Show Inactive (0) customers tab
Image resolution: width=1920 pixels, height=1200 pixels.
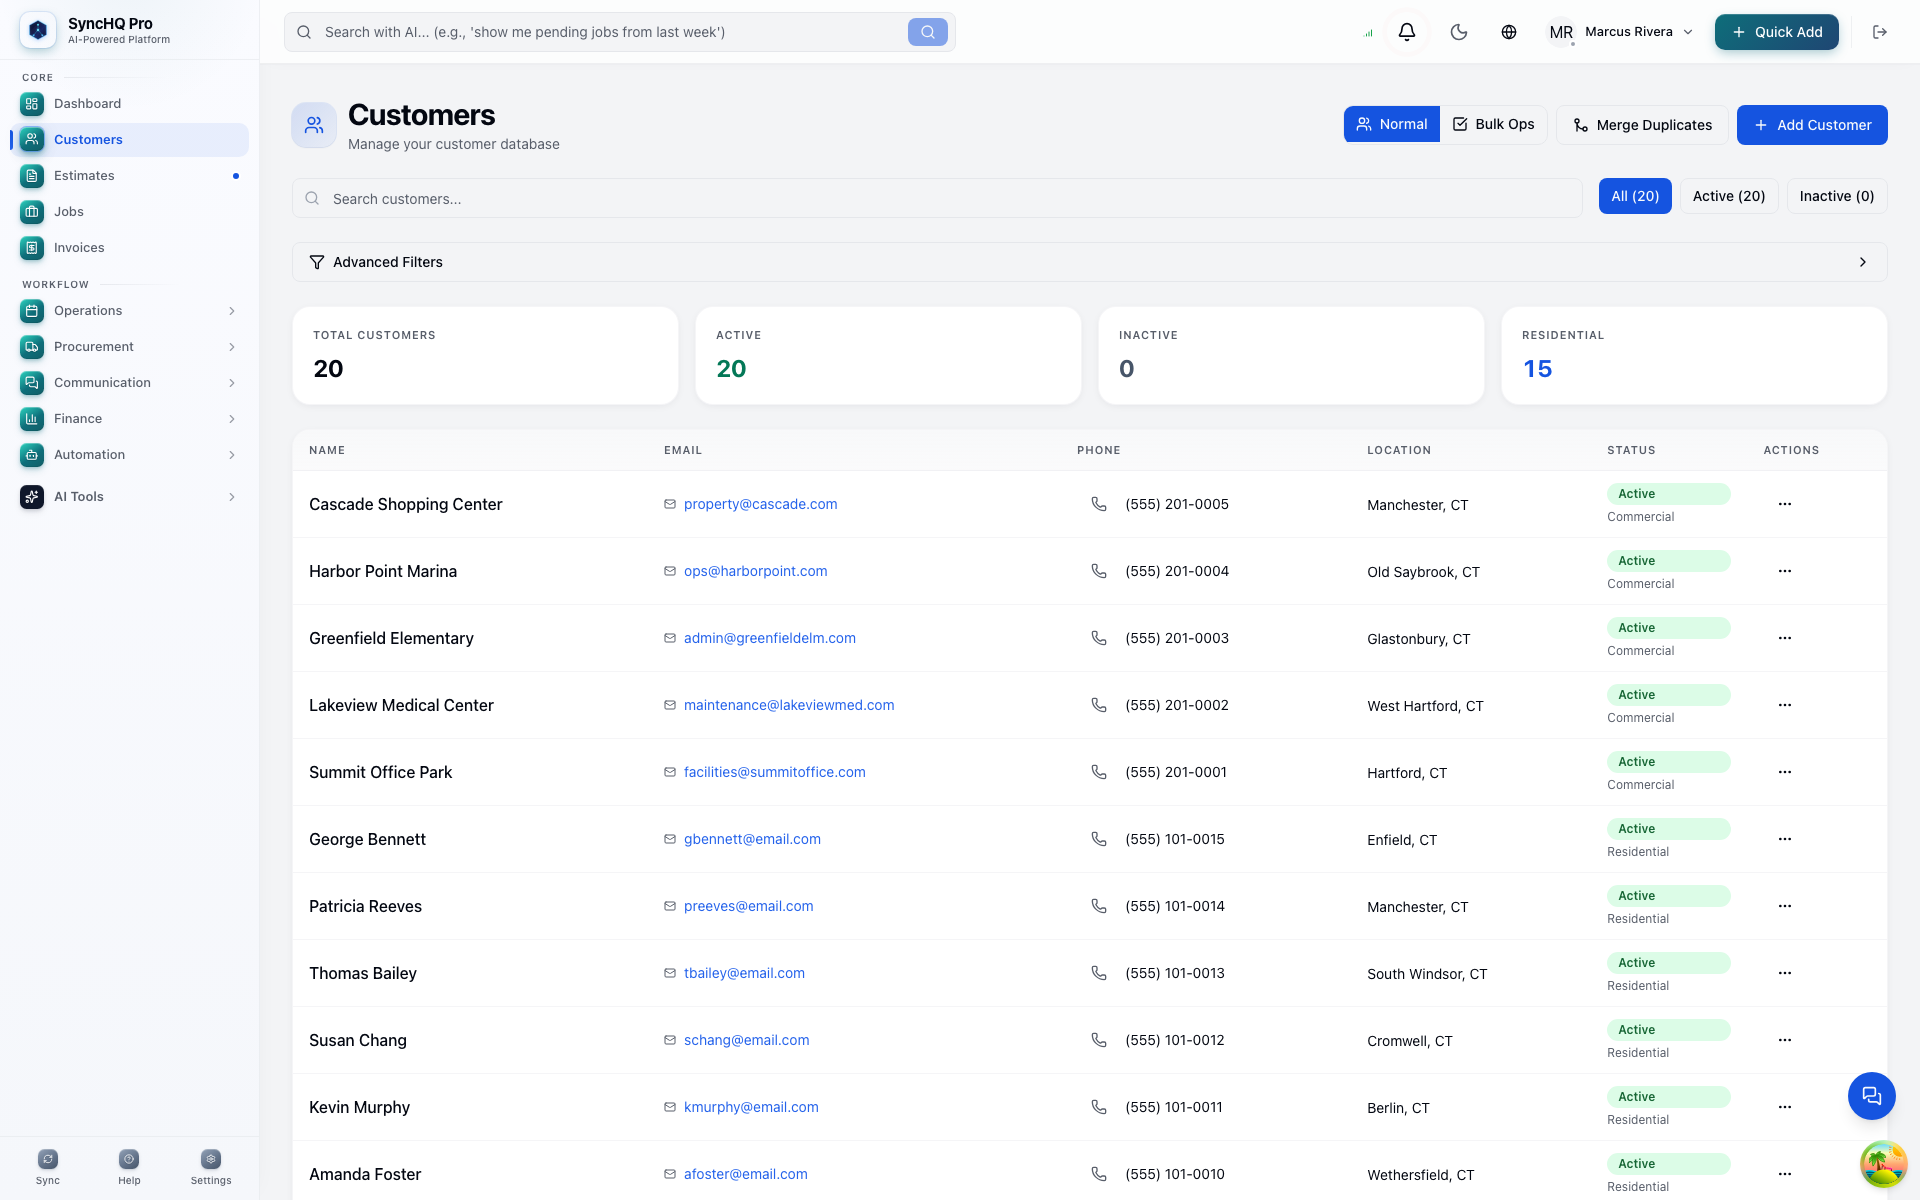tap(1837, 196)
